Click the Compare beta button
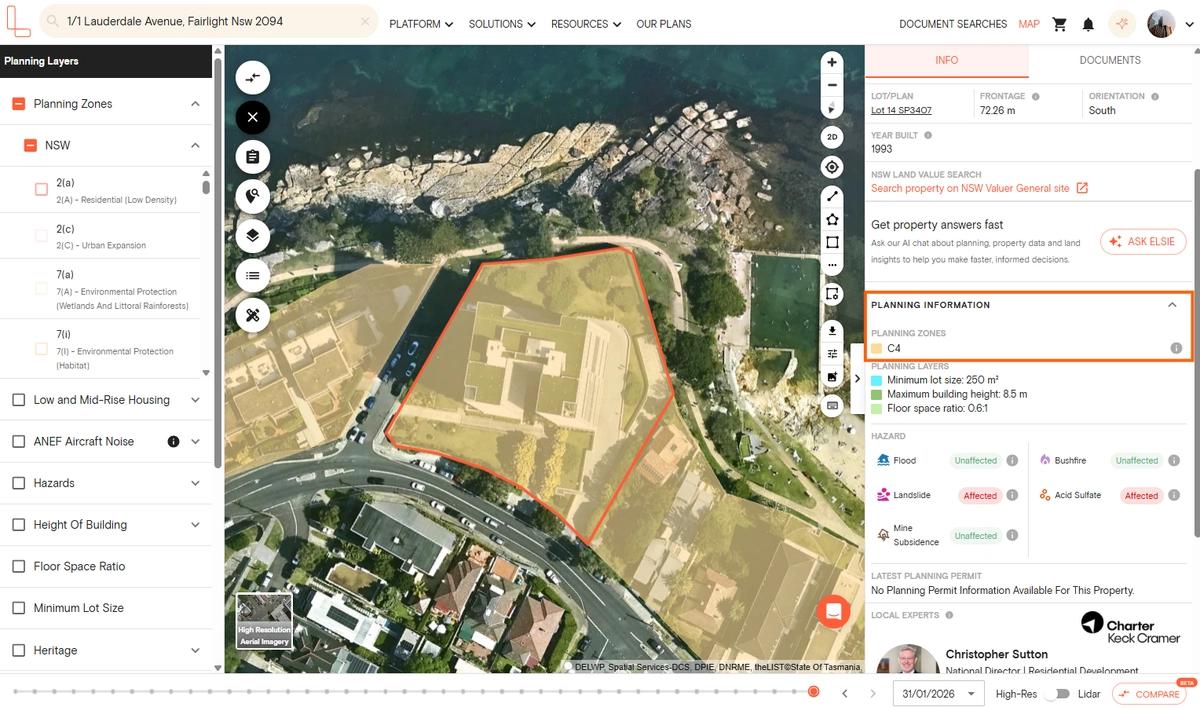 coord(1148,694)
